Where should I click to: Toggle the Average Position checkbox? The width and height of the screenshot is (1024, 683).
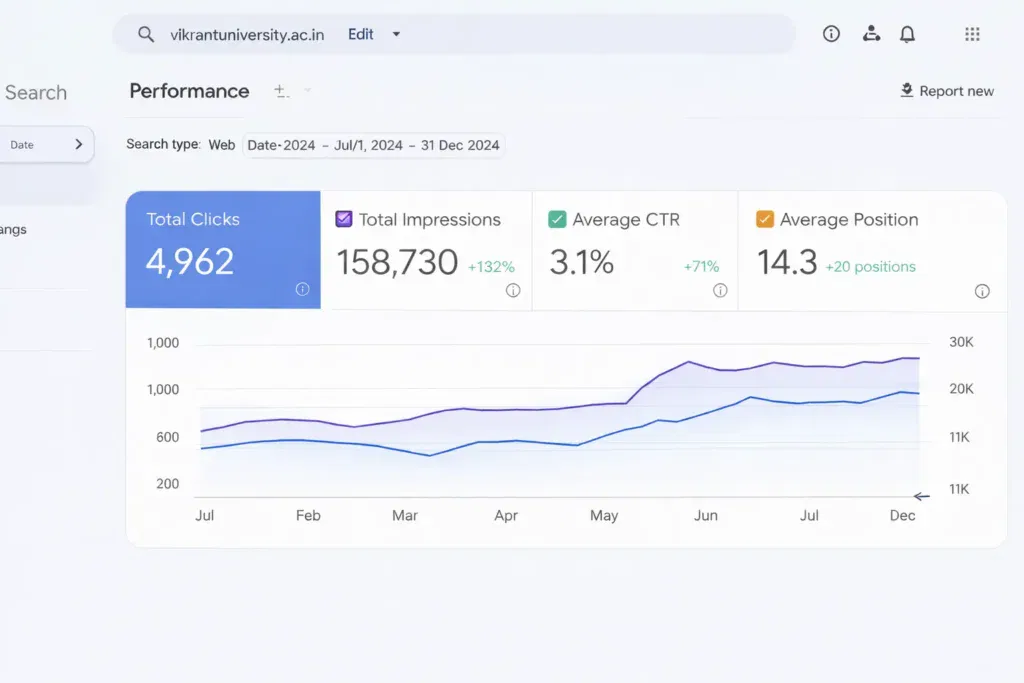765,219
